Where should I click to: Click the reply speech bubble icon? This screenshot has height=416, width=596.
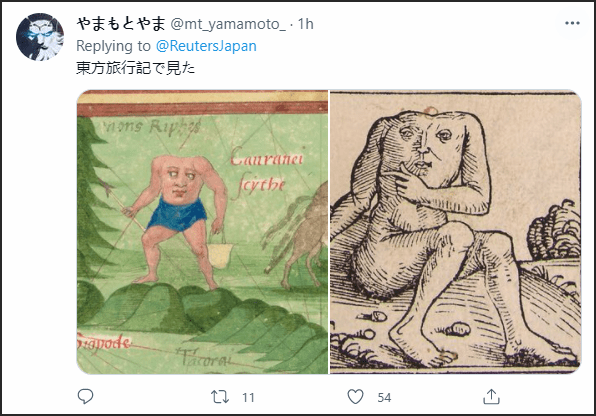pyautogui.click(x=86, y=397)
